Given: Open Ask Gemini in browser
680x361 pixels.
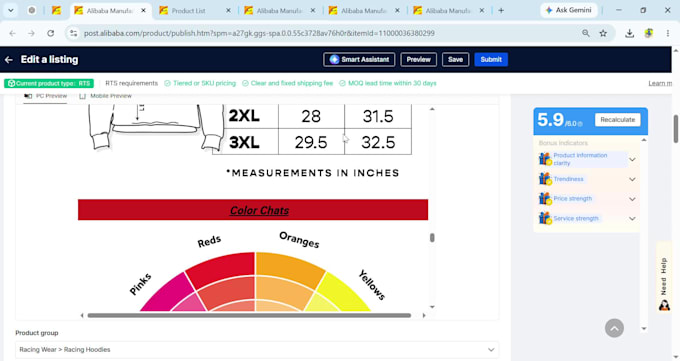Looking at the screenshot, I should 569,10.
